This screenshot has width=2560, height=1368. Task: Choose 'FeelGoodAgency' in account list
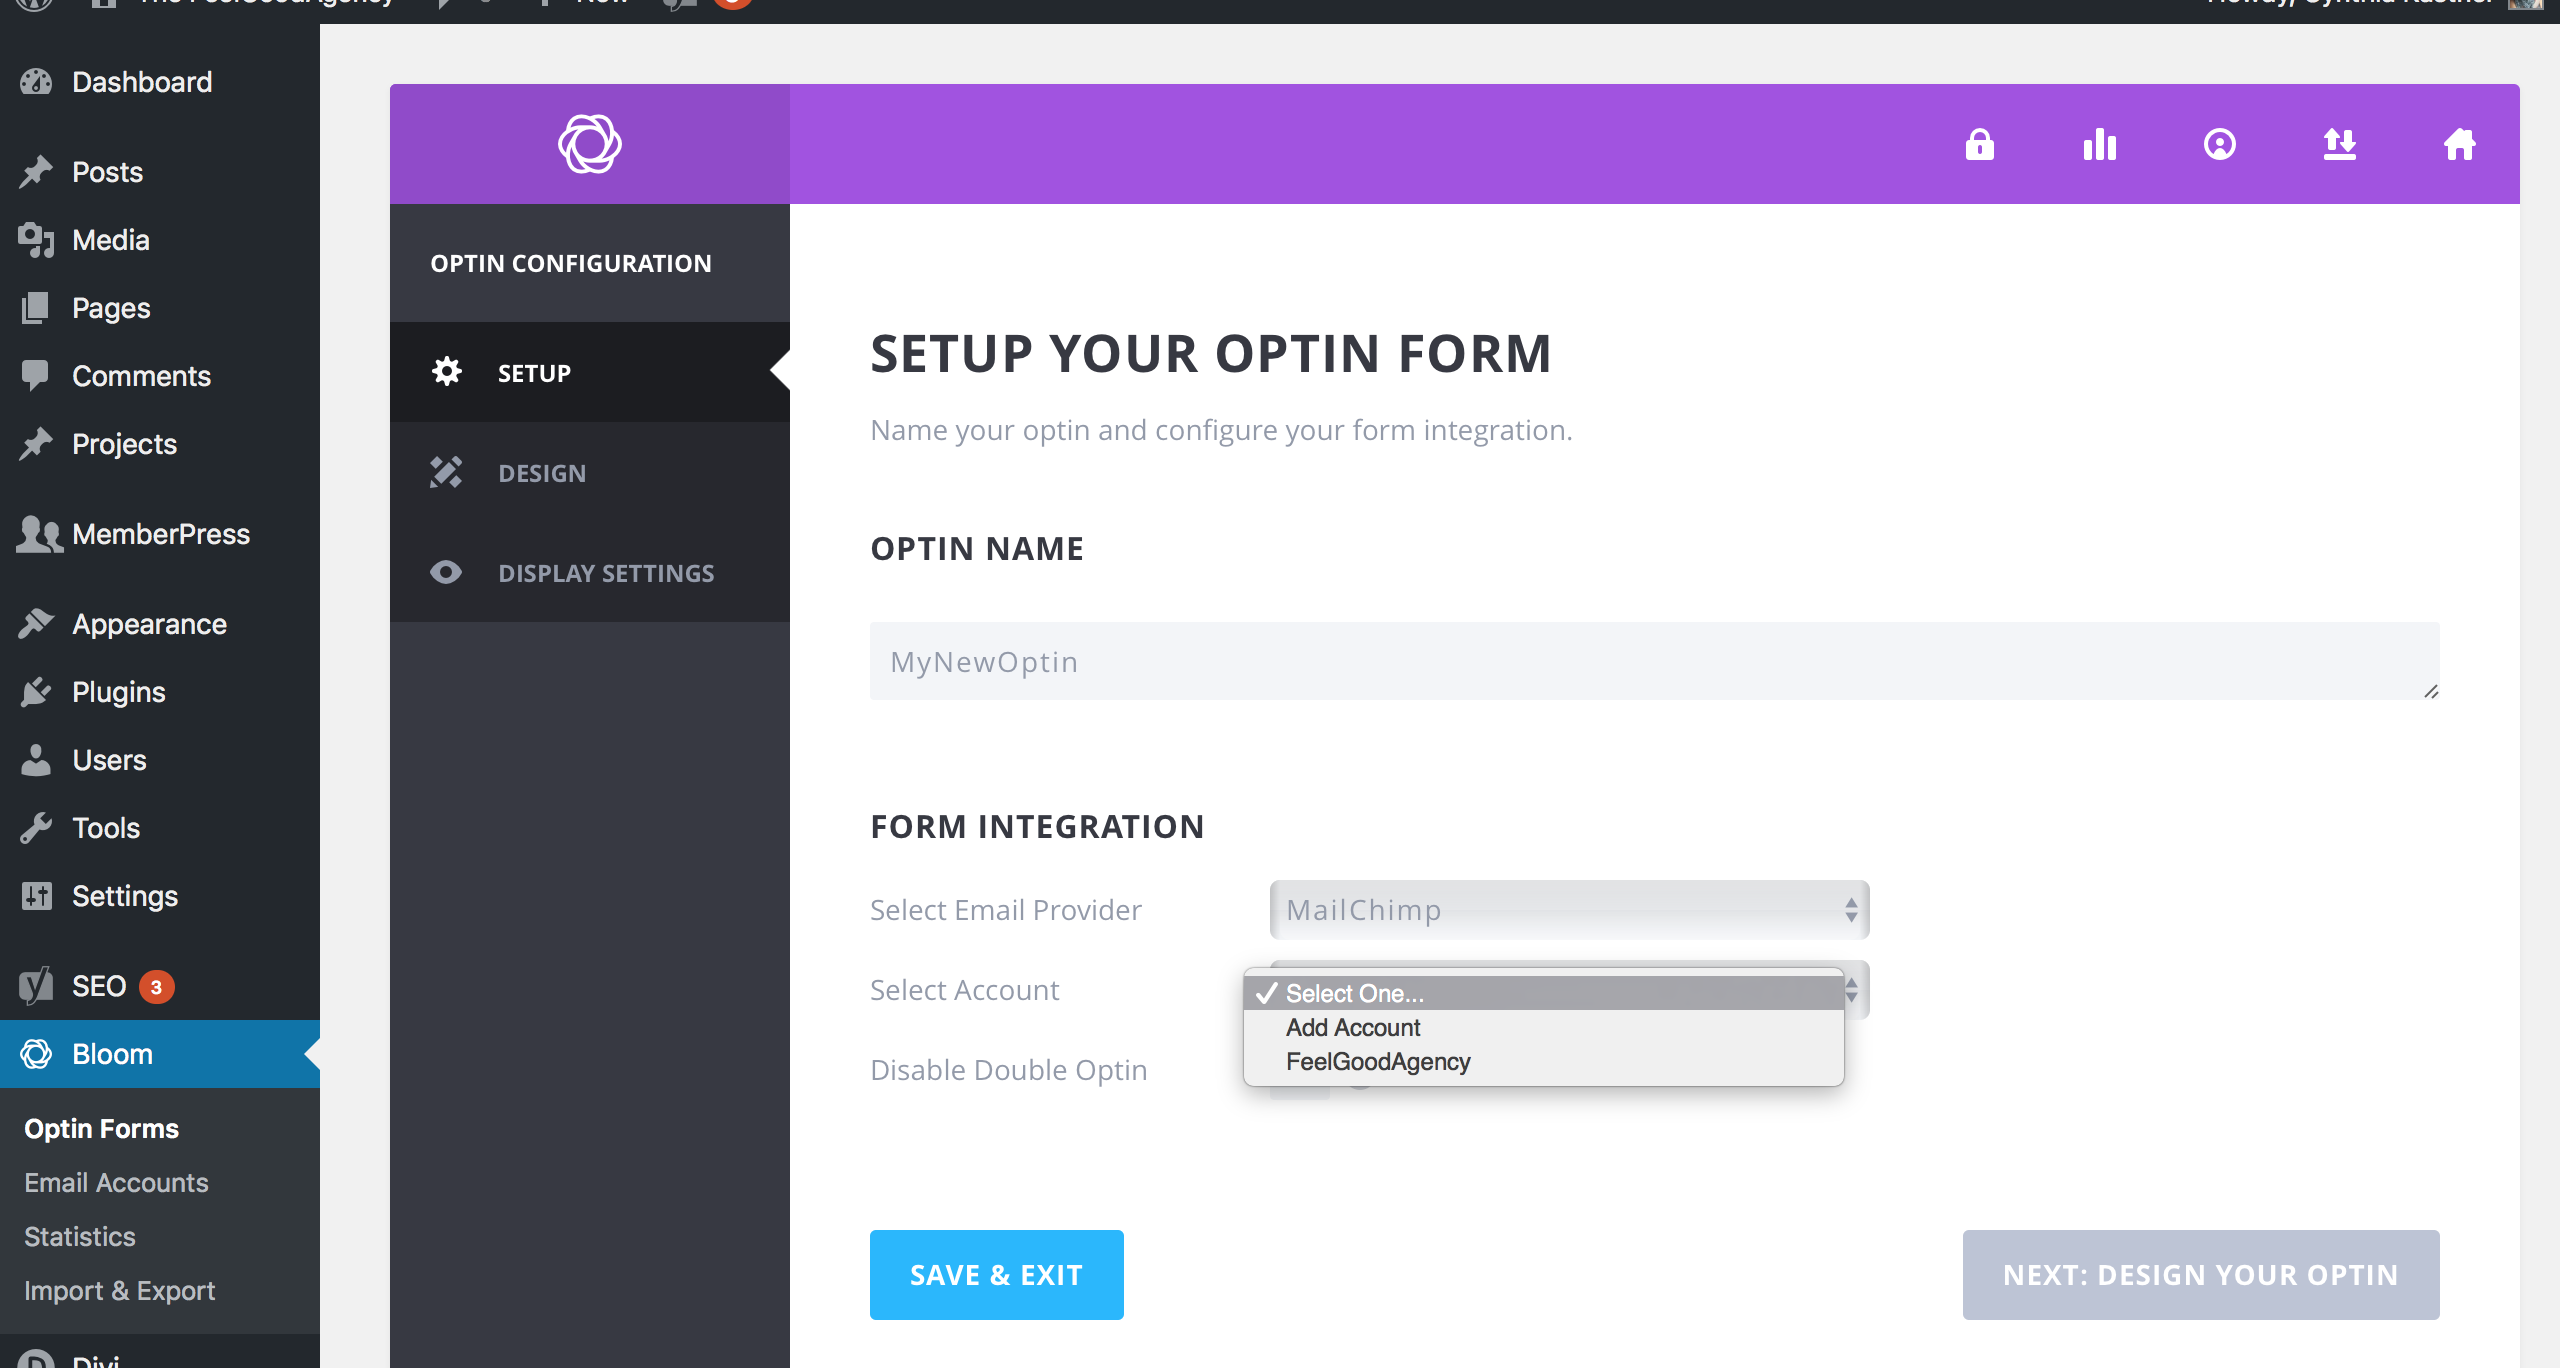click(x=1544, y=1061)
